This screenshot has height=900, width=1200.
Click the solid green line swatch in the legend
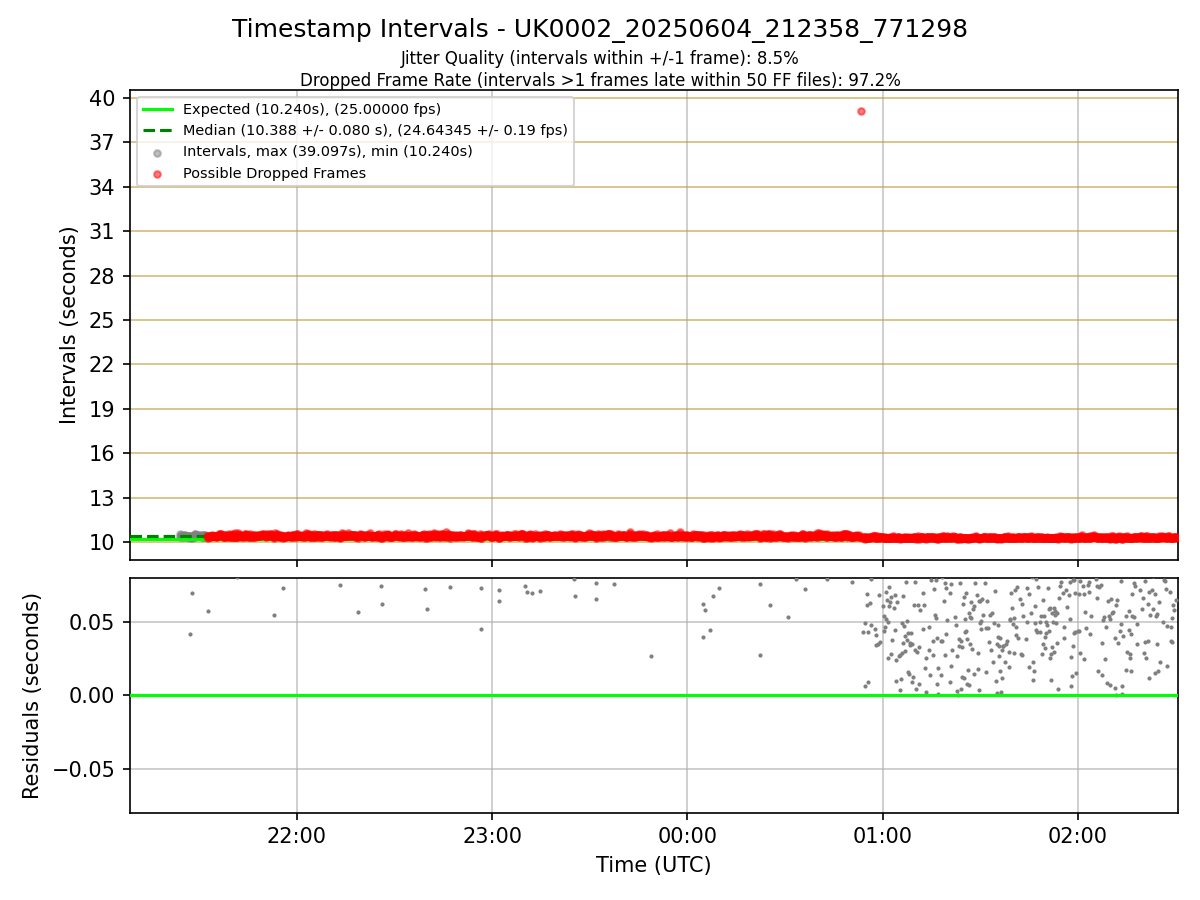pyautogui.click(x=158, y=109)
